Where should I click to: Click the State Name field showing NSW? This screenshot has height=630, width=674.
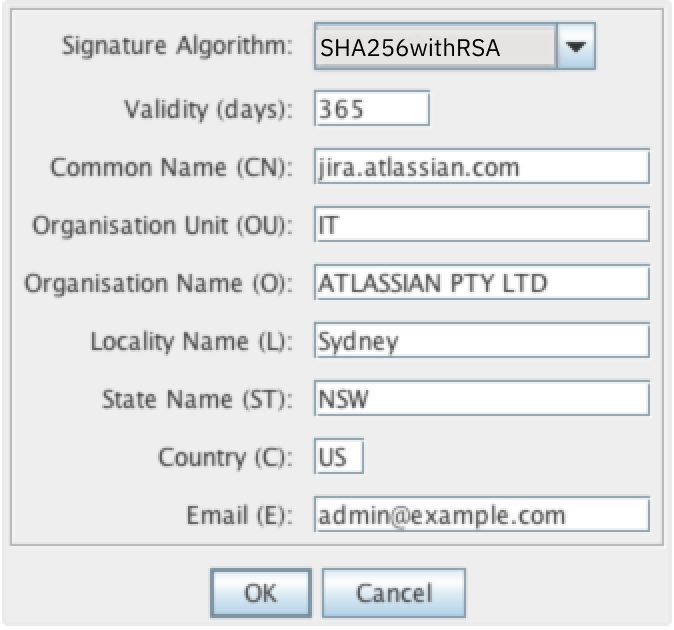coord(481,399)
